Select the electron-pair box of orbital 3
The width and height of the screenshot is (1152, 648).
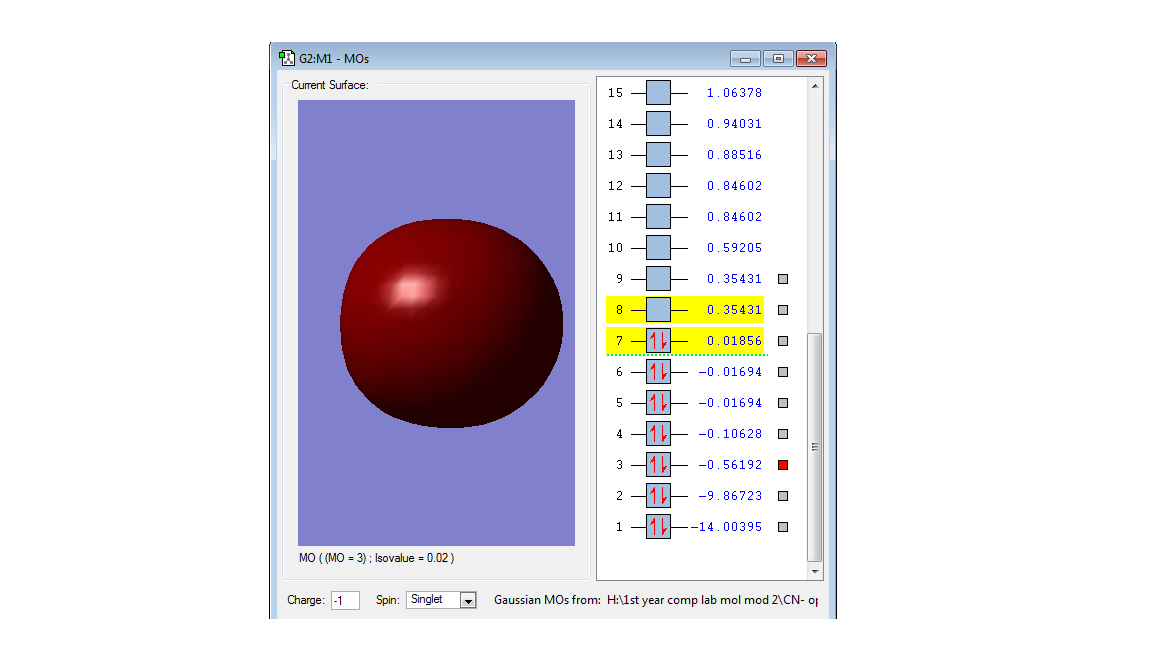[x=658, y=464]
